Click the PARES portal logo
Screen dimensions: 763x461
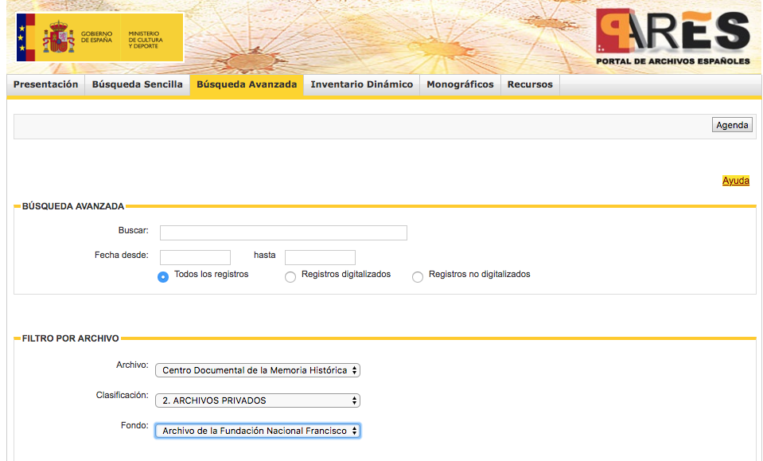[672, 37]
